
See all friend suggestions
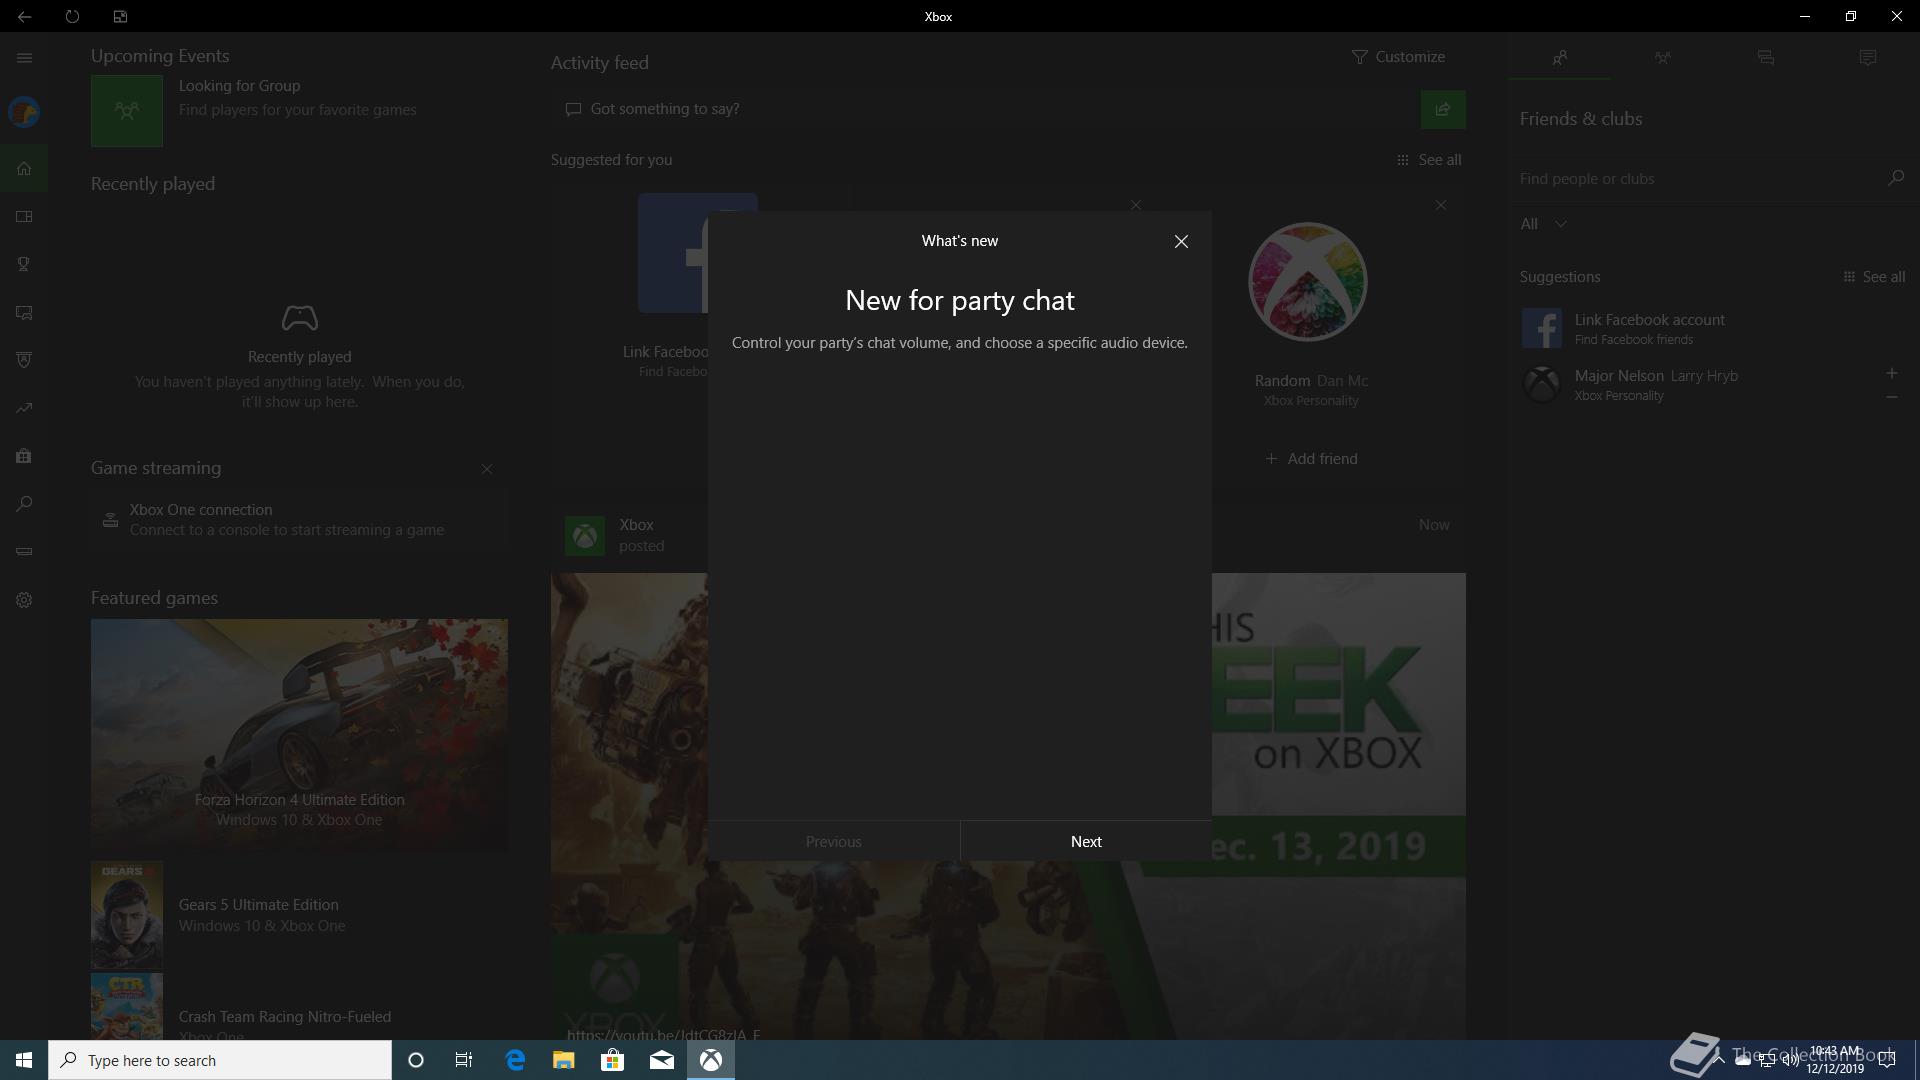point(1874,277)
